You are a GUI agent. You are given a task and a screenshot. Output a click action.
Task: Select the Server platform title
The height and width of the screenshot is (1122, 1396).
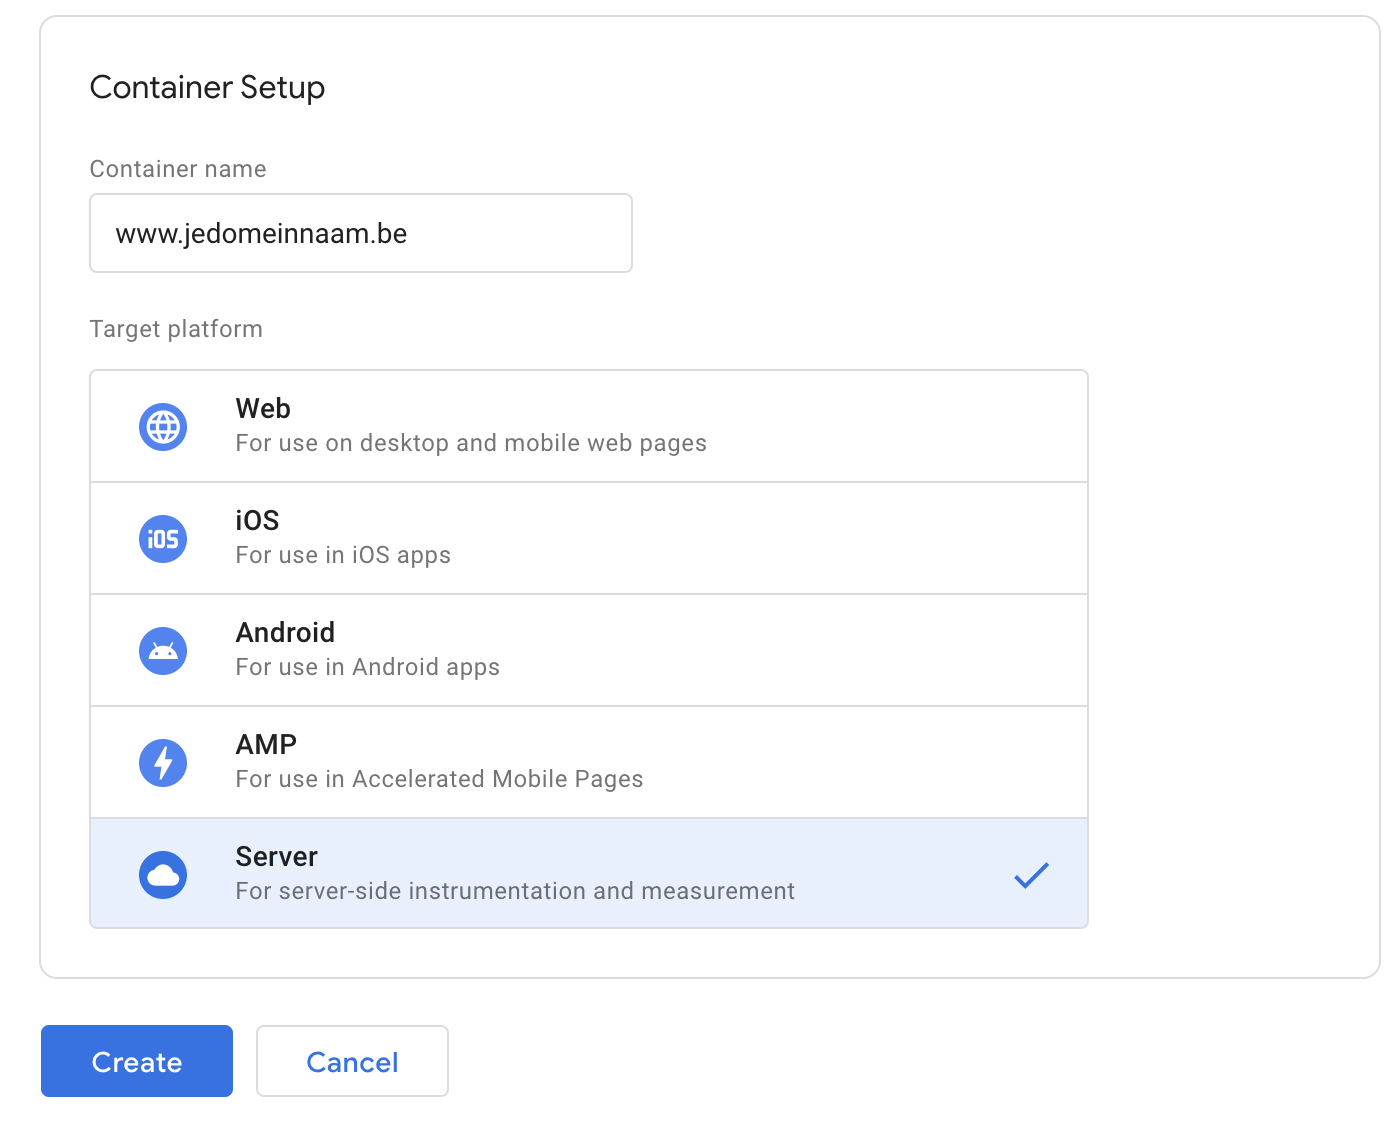coord(276,857)
